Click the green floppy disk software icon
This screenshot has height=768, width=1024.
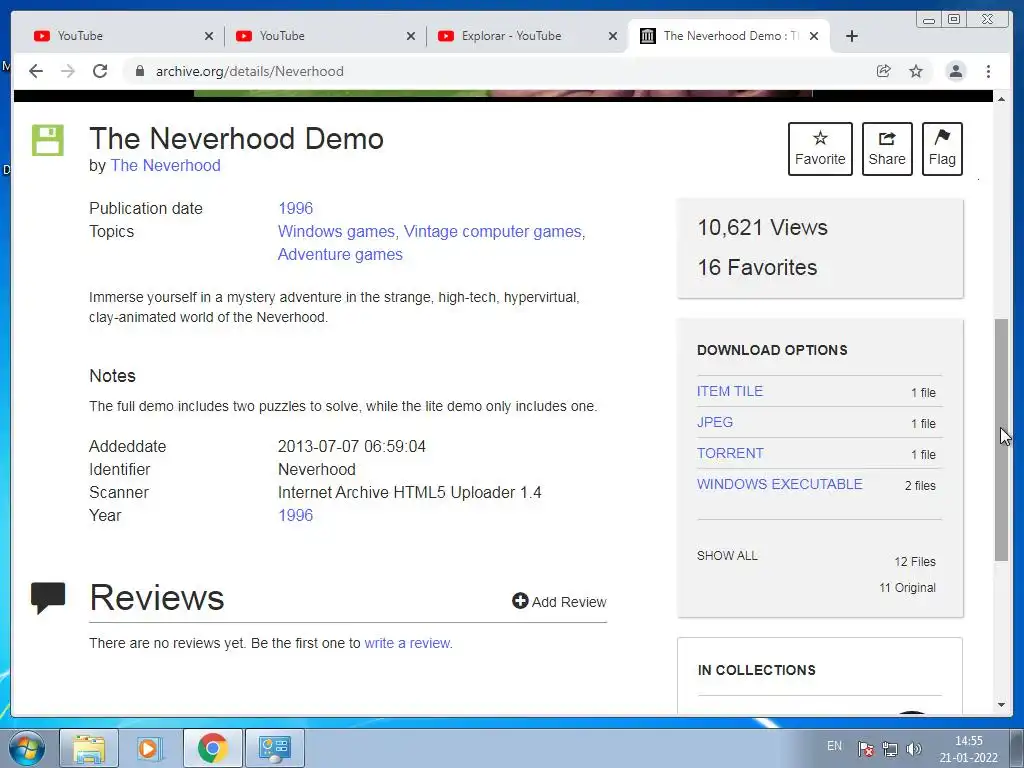pos(48,140)
